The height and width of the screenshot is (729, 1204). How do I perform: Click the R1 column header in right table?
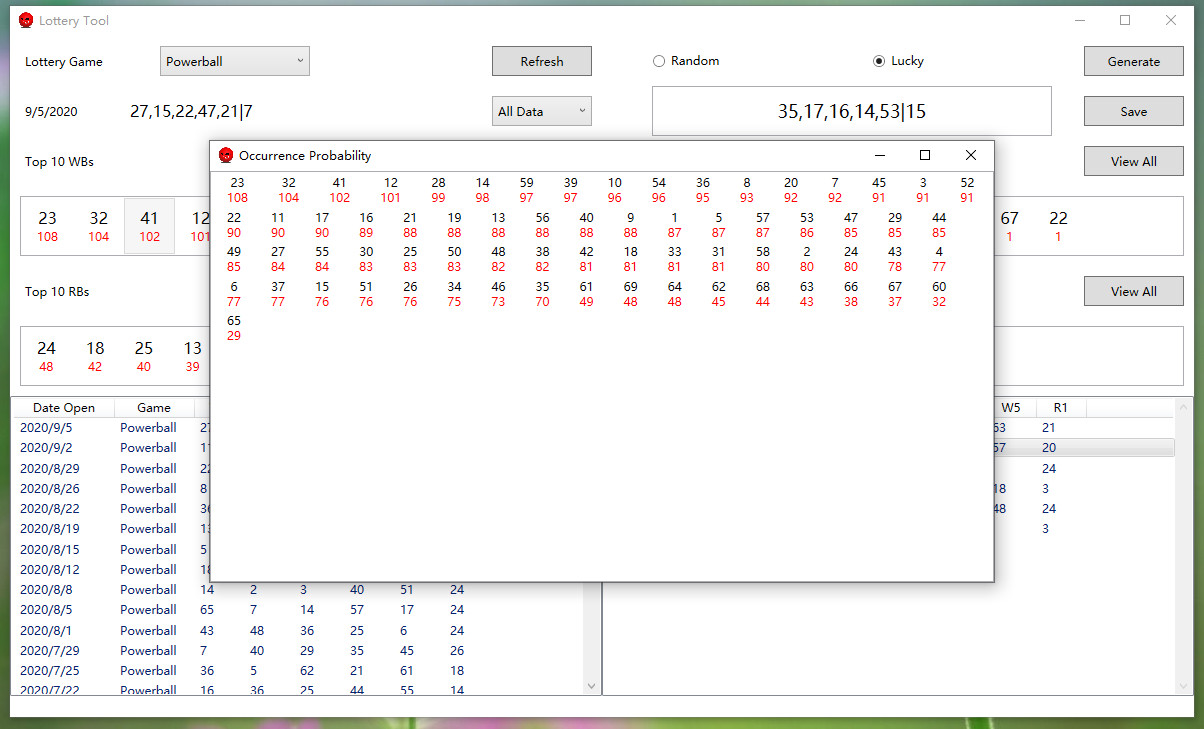pos(1060,407)
